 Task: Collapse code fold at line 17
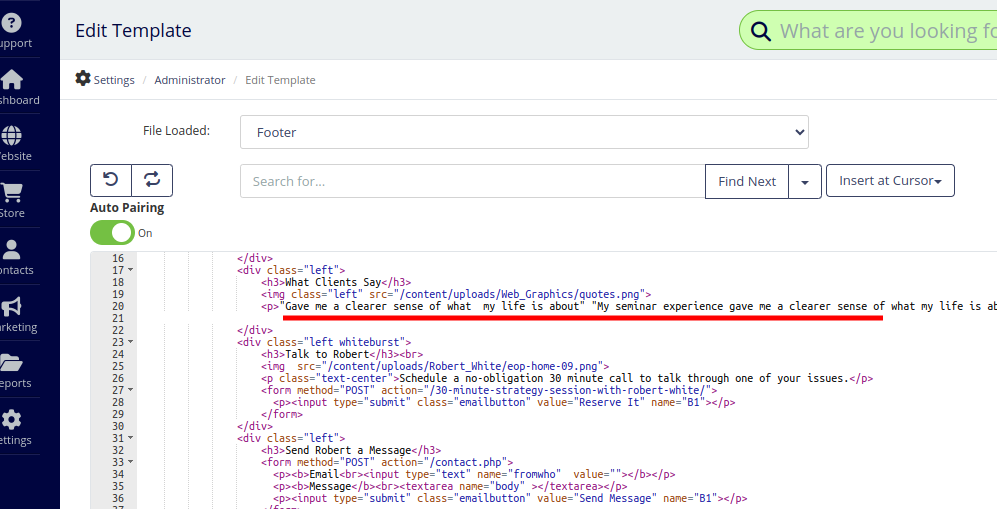[130, 270]
